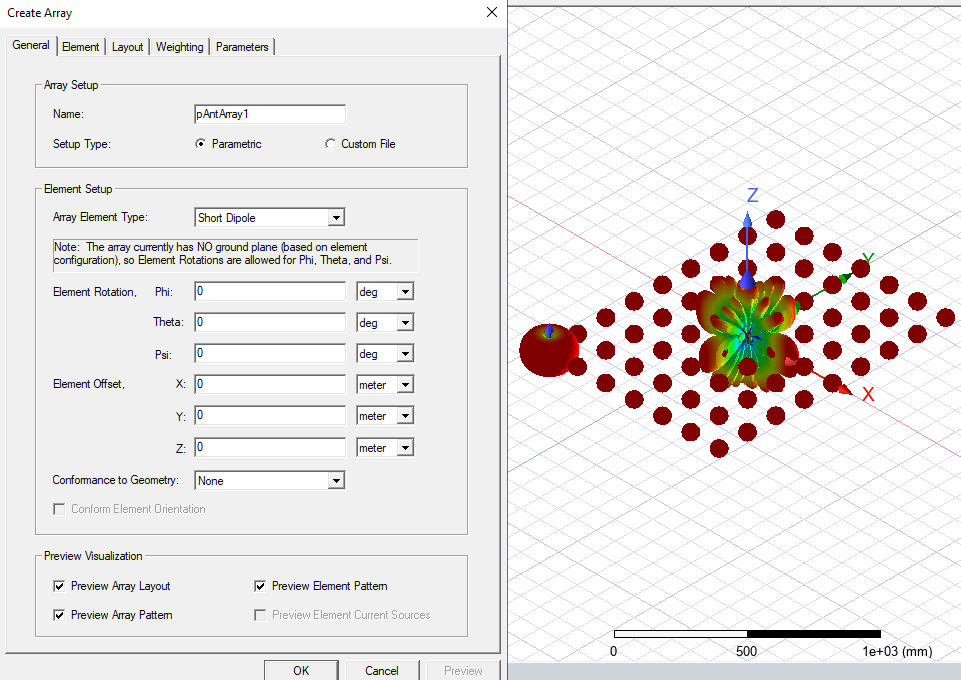Disable Preview Array Pattern

tap(59, 615)
